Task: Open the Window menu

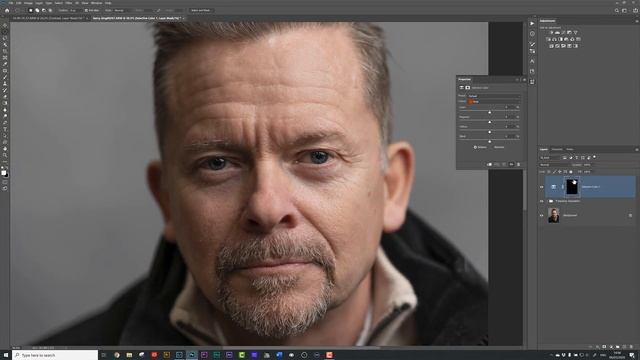Action: coord(96,3)
